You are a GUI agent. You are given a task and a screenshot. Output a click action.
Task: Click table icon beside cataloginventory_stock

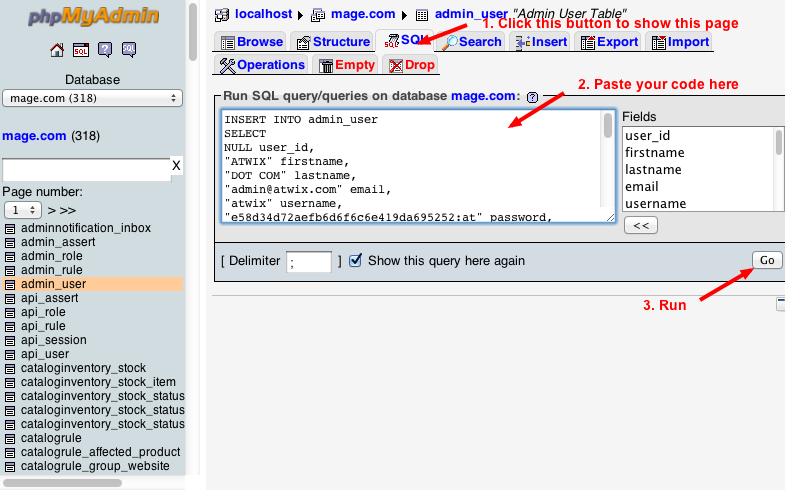tap(10, 369)
